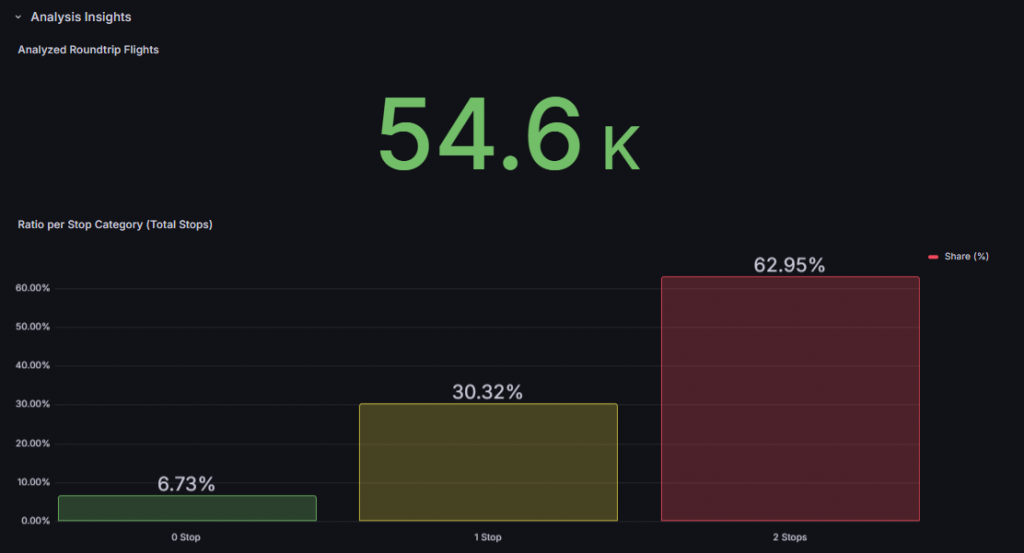Viewport: 1024px width, 553px height.
Task: Open the Ratio per Stop Category panel title
Action: pos(115,225)
